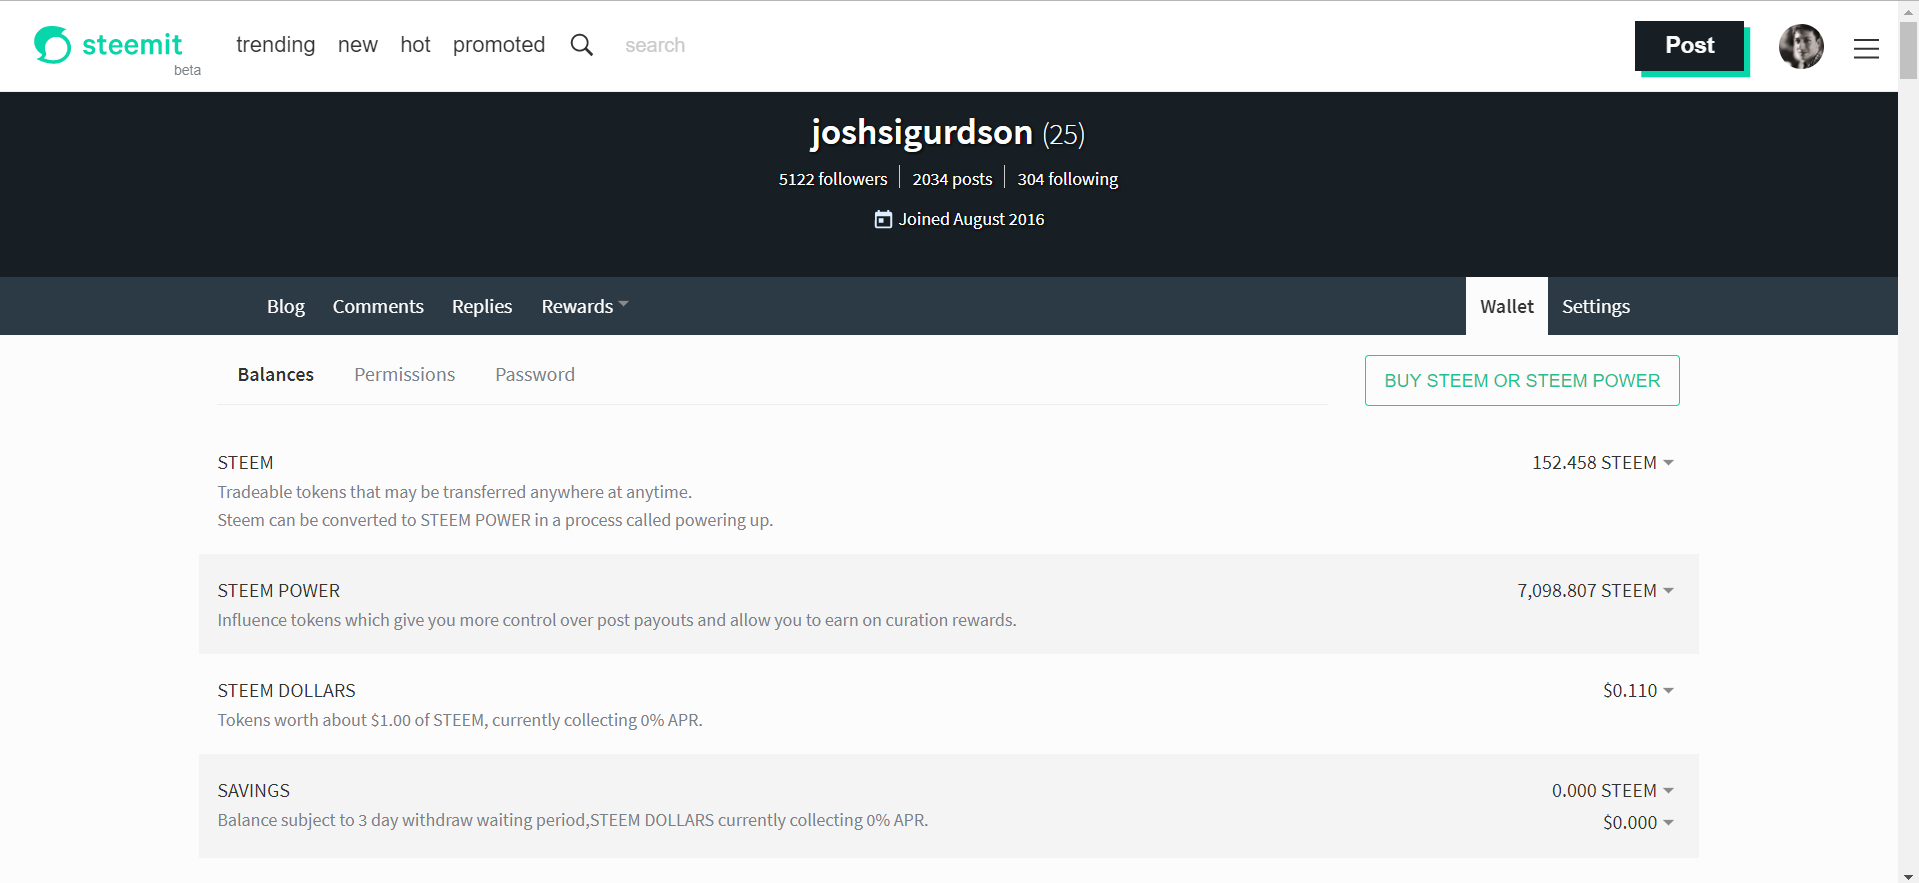Switch to the Comments tab
Image resolution: width=1919 pixels, height=883 pixels.
point(378,306)
